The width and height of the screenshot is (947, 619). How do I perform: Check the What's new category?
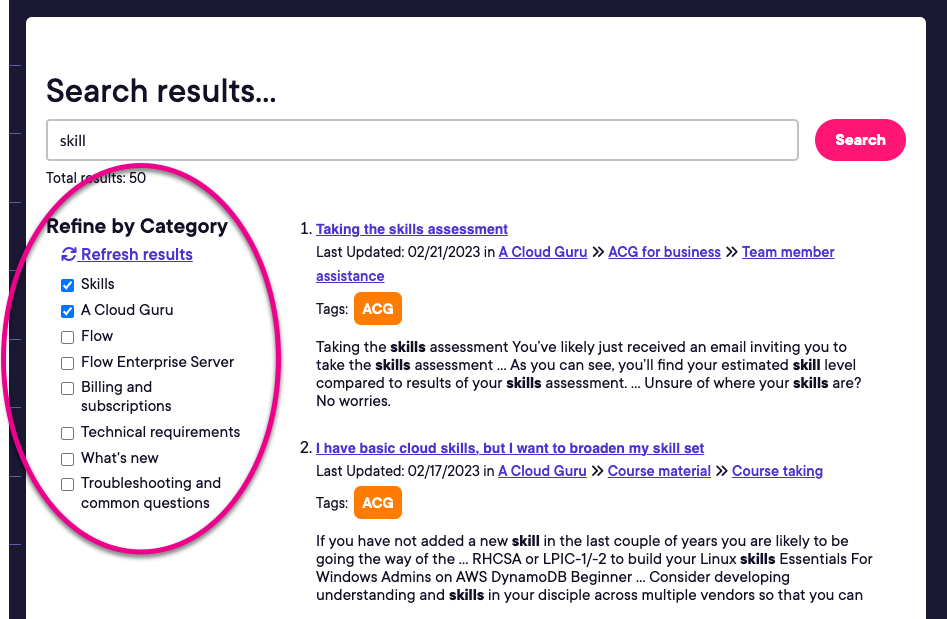(x=67, y=458)
